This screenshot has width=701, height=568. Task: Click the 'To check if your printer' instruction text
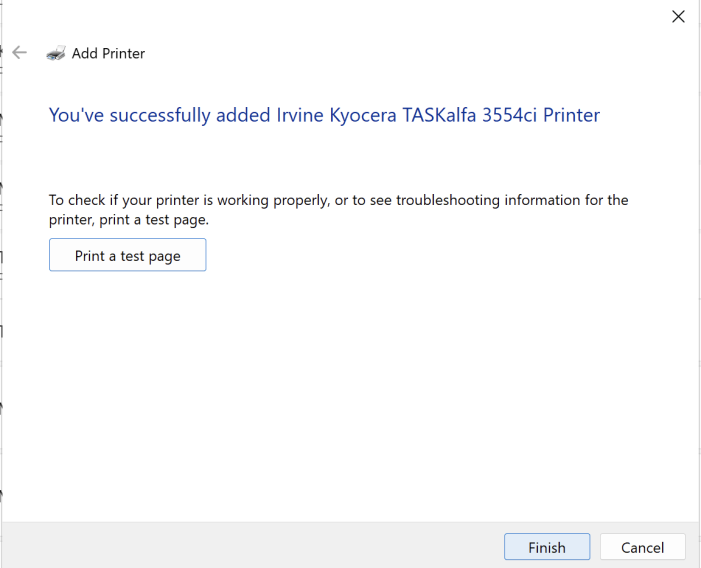click(x=338, y=210)
